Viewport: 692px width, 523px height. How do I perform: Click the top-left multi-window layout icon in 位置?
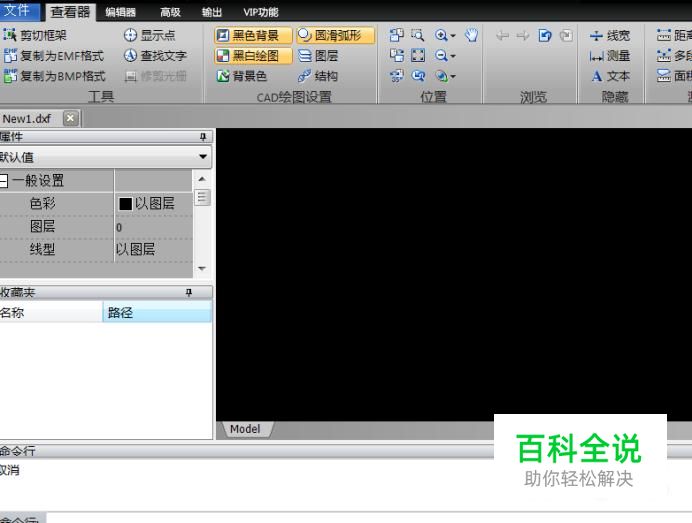[396, 35]
